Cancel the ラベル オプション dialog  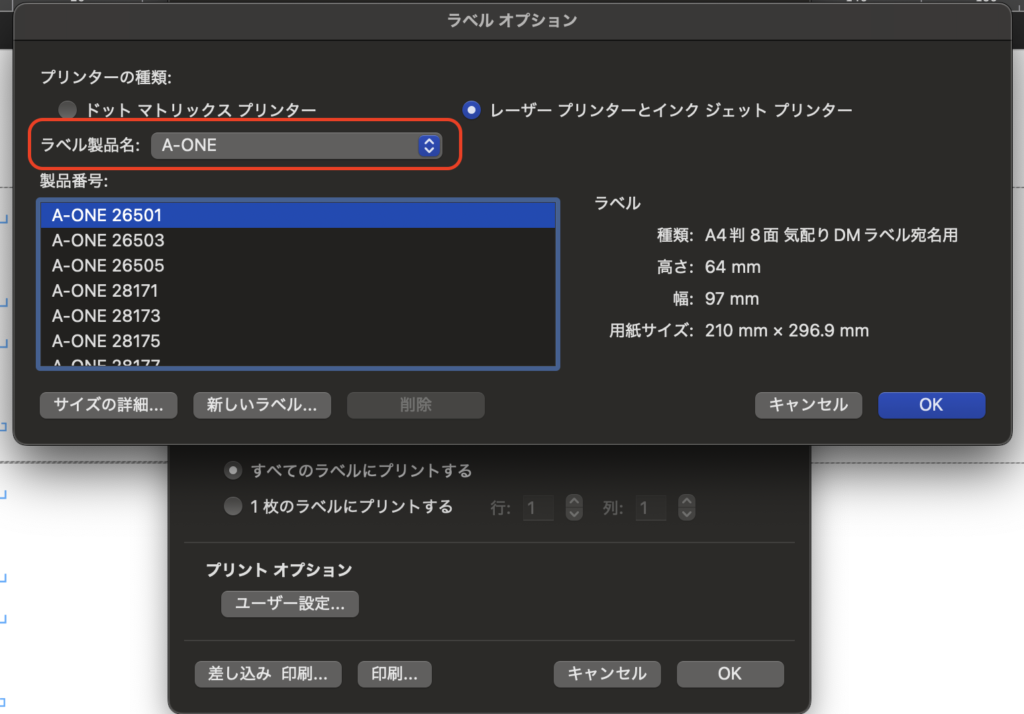pyautogui.click(x=808, y=405)
